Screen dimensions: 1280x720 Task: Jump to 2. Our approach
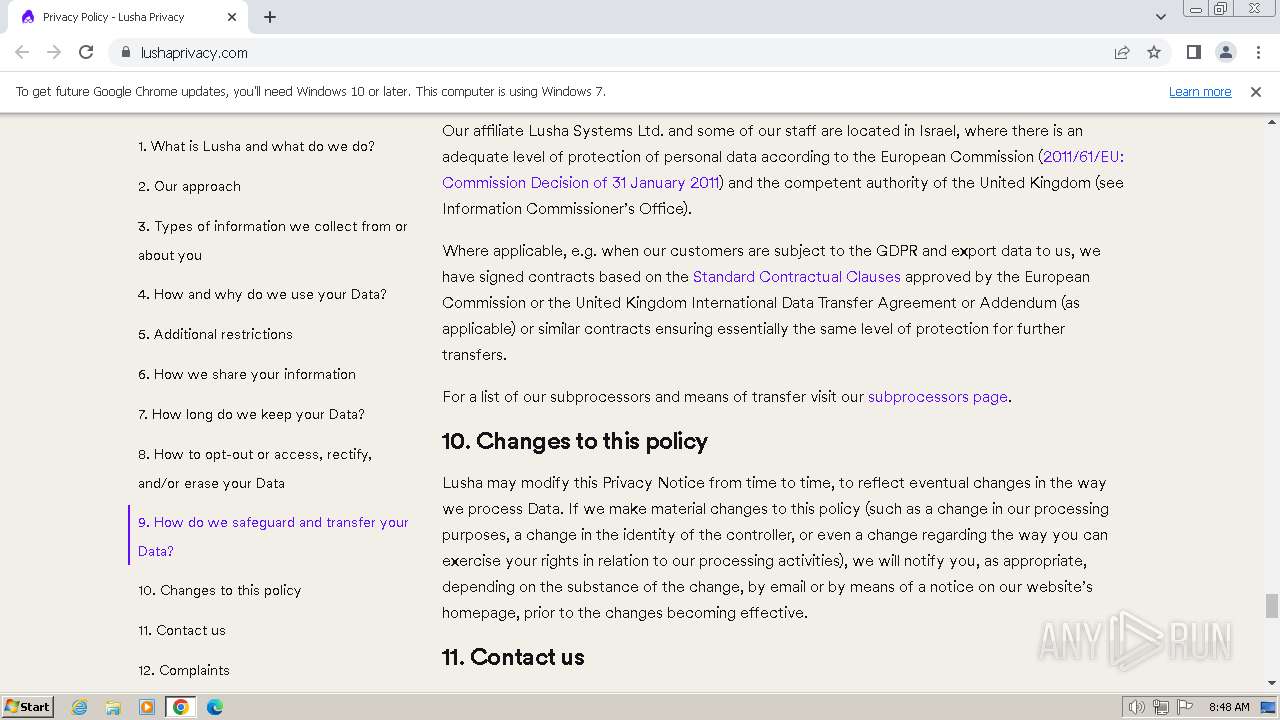coord(189,186)
